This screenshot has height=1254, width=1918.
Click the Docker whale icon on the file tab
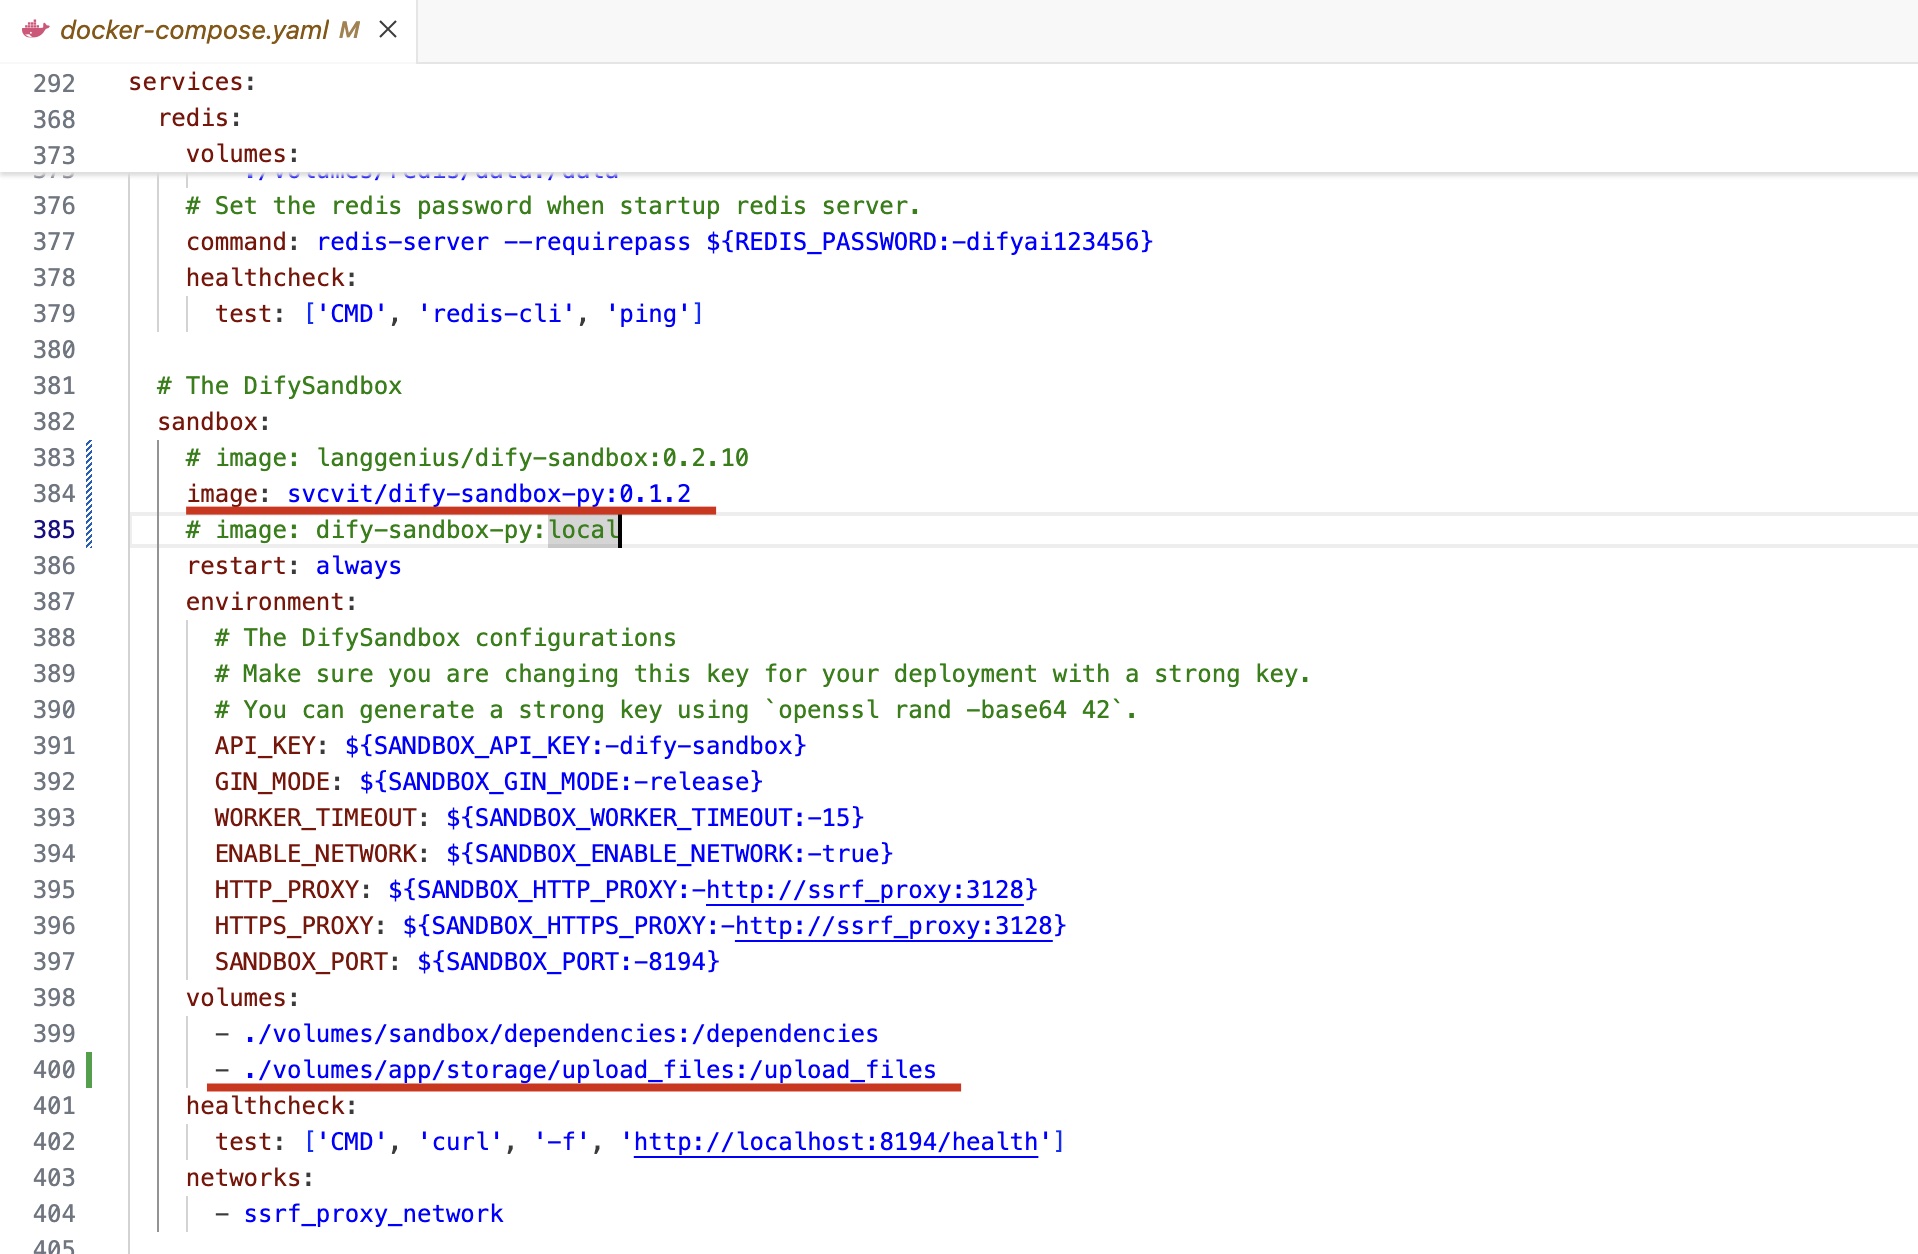(35, 30)
